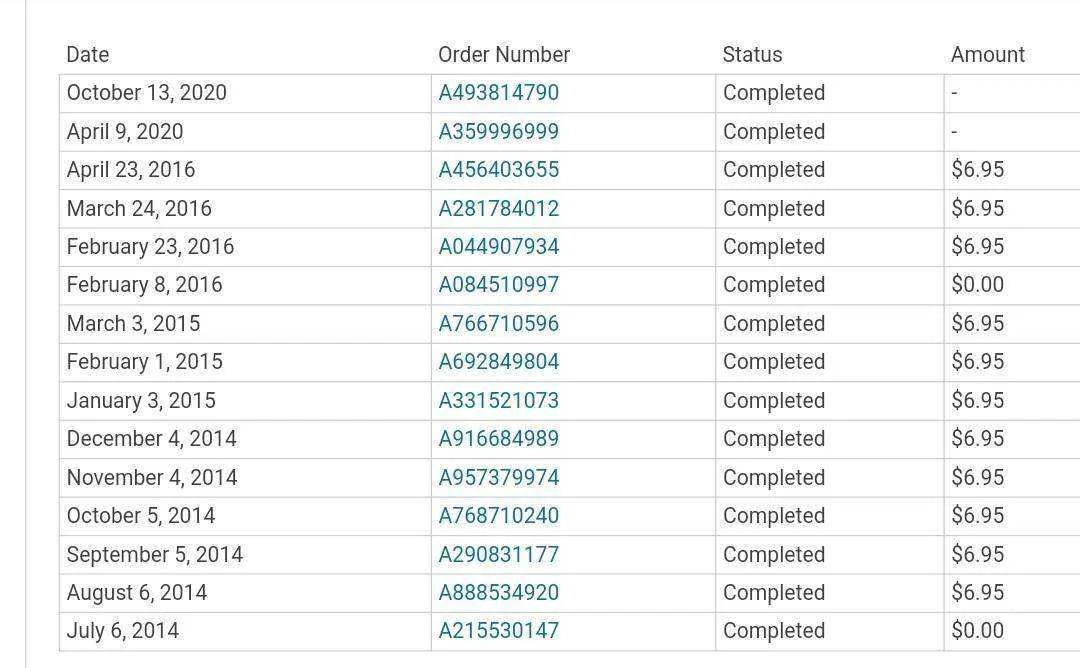
Task: Open order A359996999
Action: coord(499,132)
